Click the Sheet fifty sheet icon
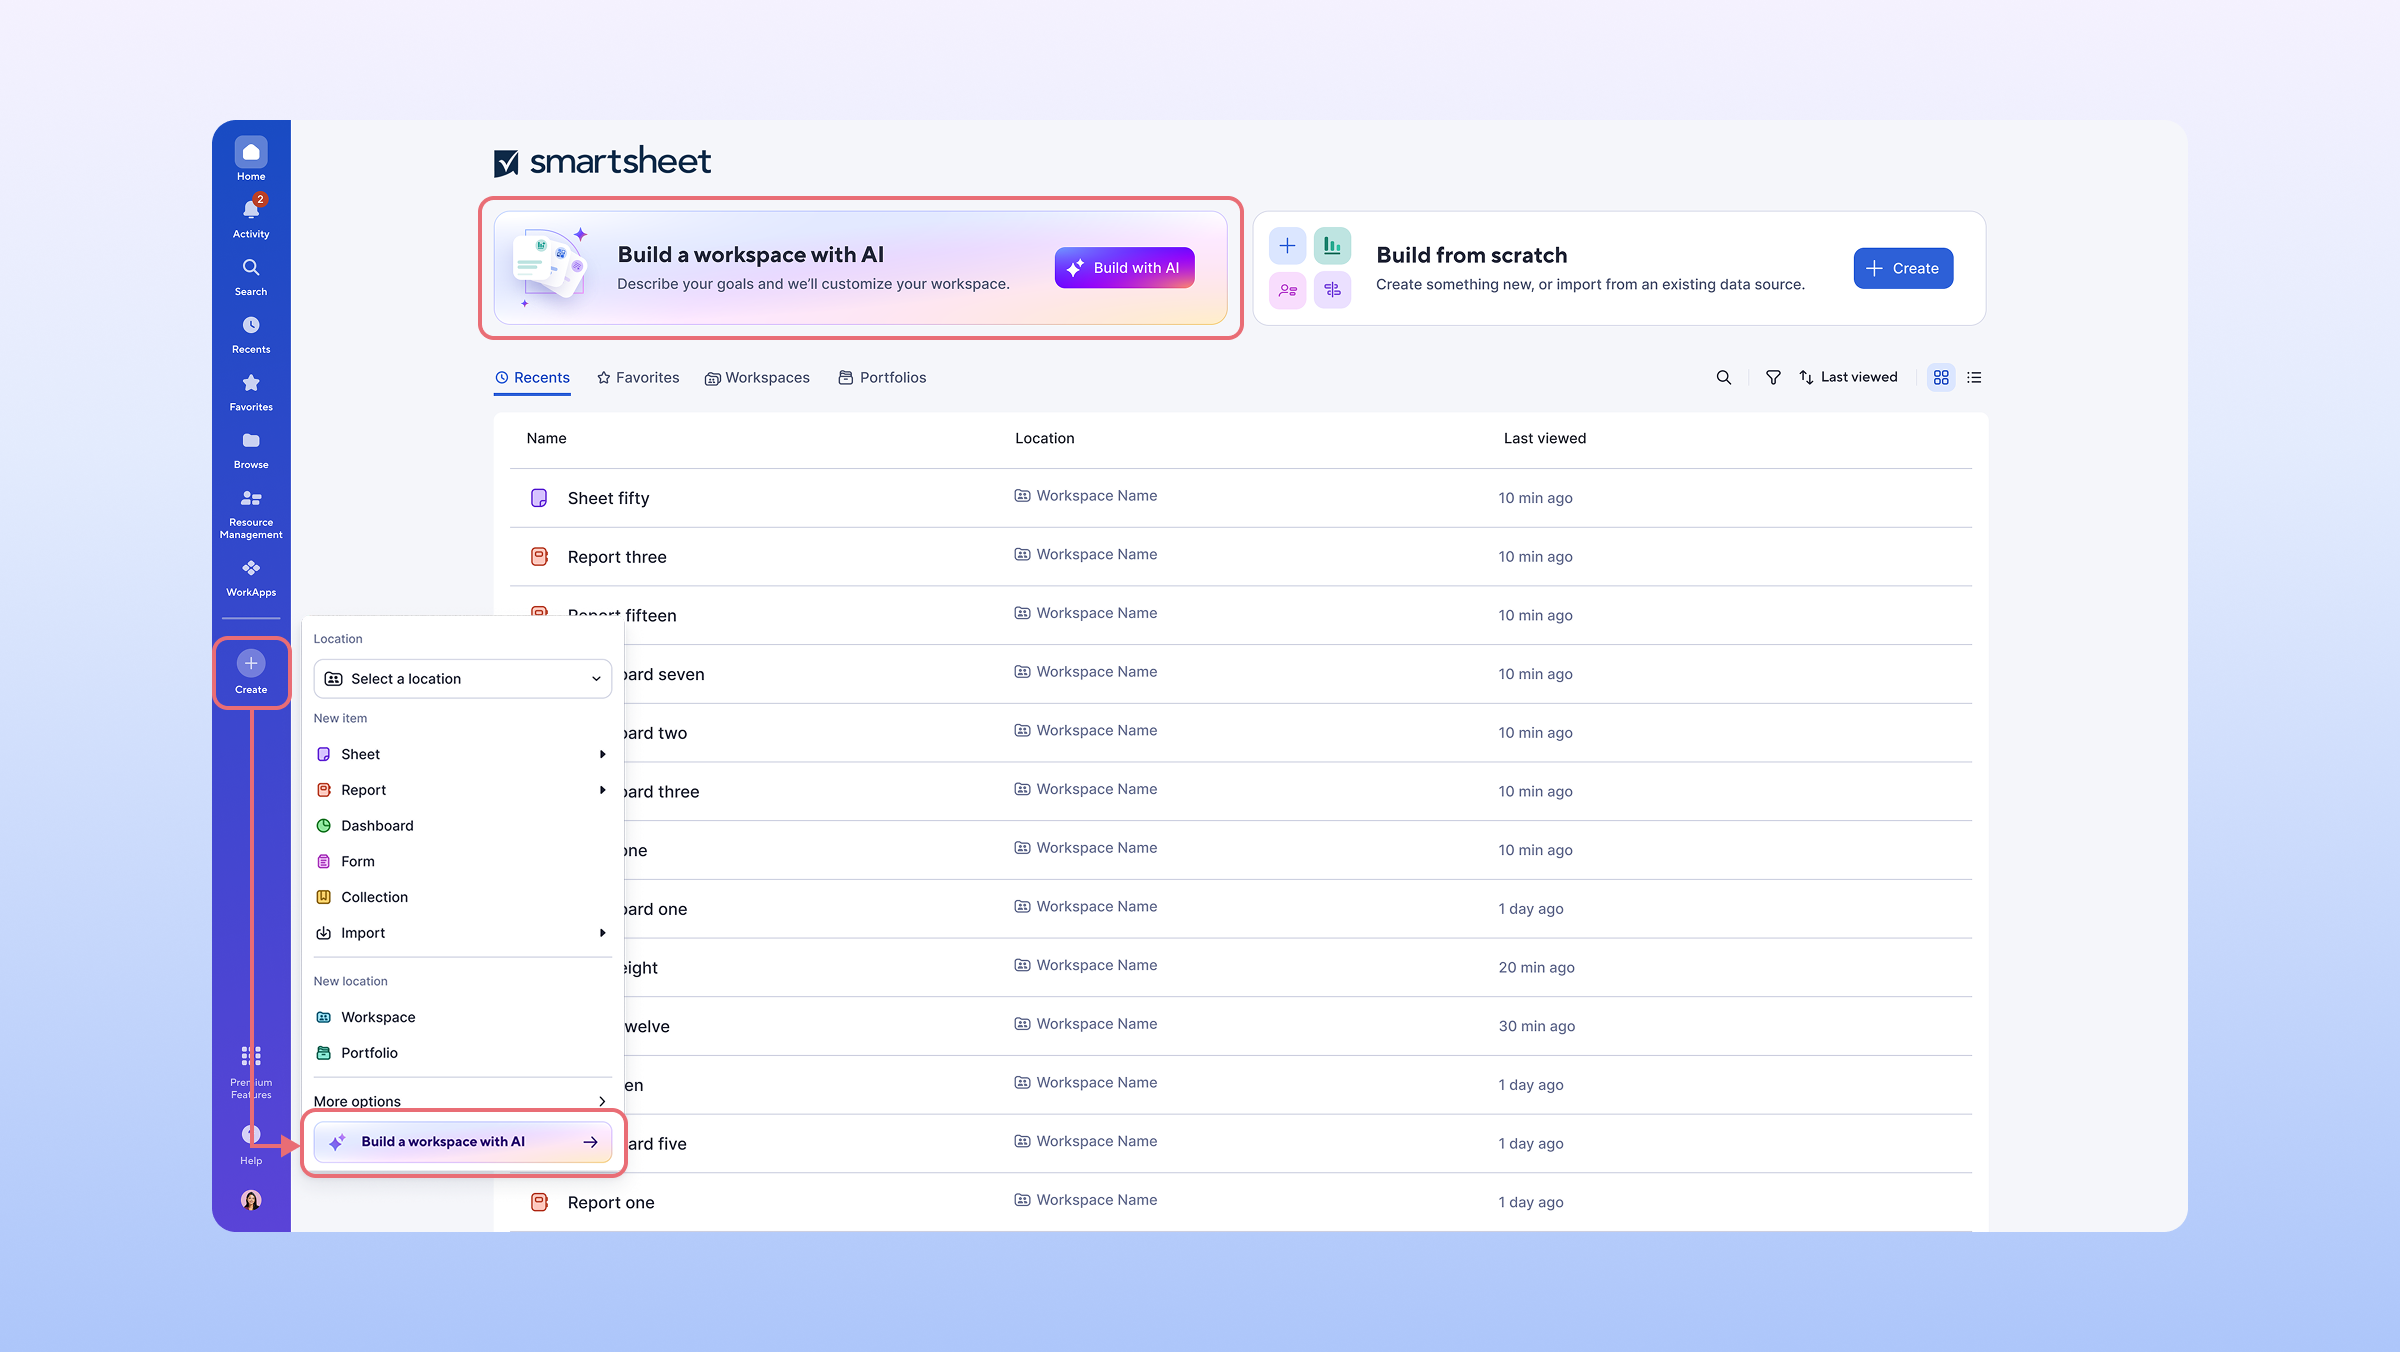 coord(539,498)
